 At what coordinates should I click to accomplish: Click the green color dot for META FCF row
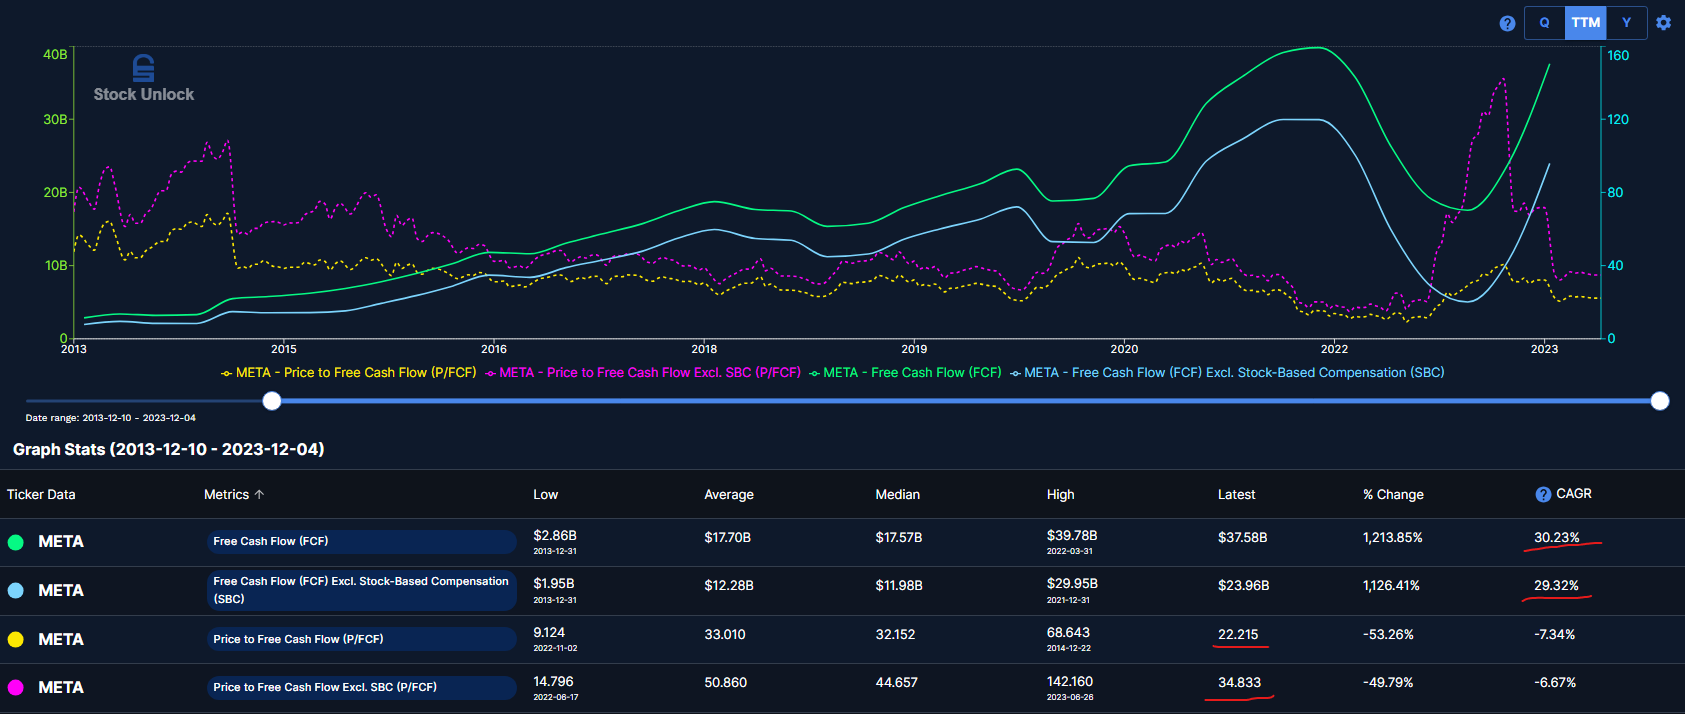click(x=16, y=542)
